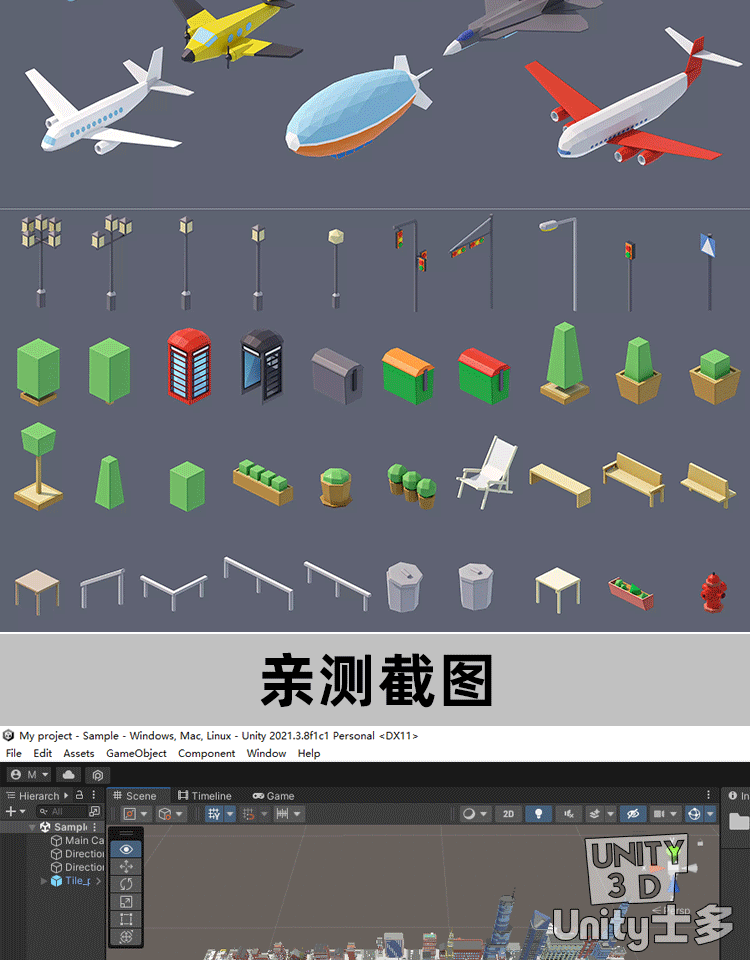Open the account M dropdown
Screen dimensions: 750x960
click(30, 774)
